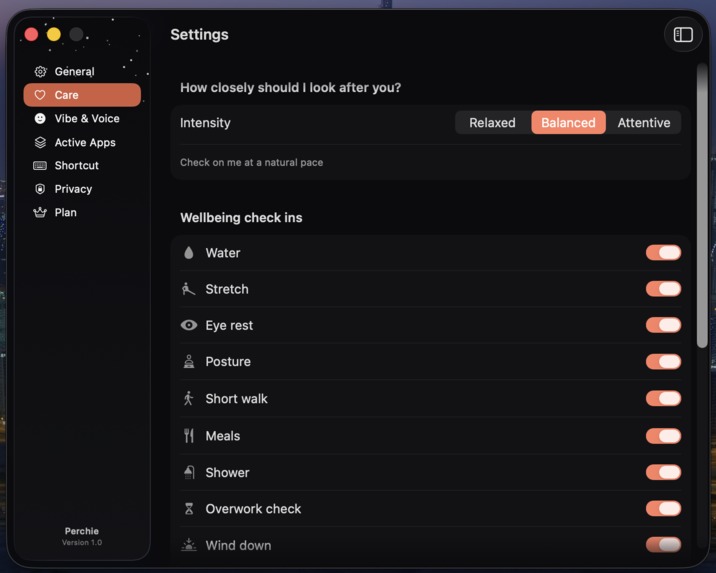Click the Settings title text
The height and width of the screenshot is (573, 716).
pyautogui.click(x=200, y=34)
